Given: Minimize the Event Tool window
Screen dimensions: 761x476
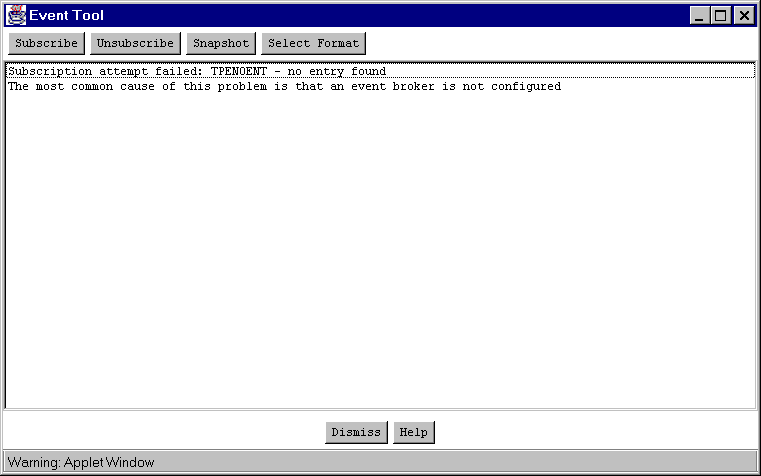Looking at the screenshot, I should coord(699,16).
